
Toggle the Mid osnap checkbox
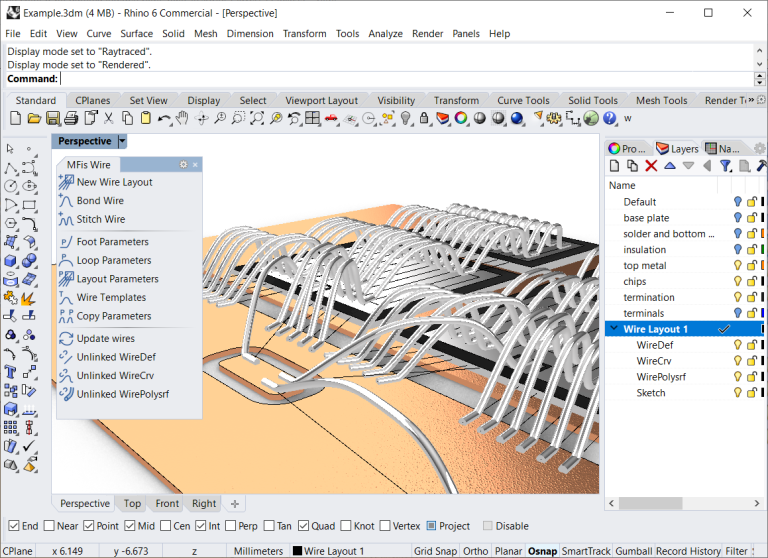click(130, 526)
